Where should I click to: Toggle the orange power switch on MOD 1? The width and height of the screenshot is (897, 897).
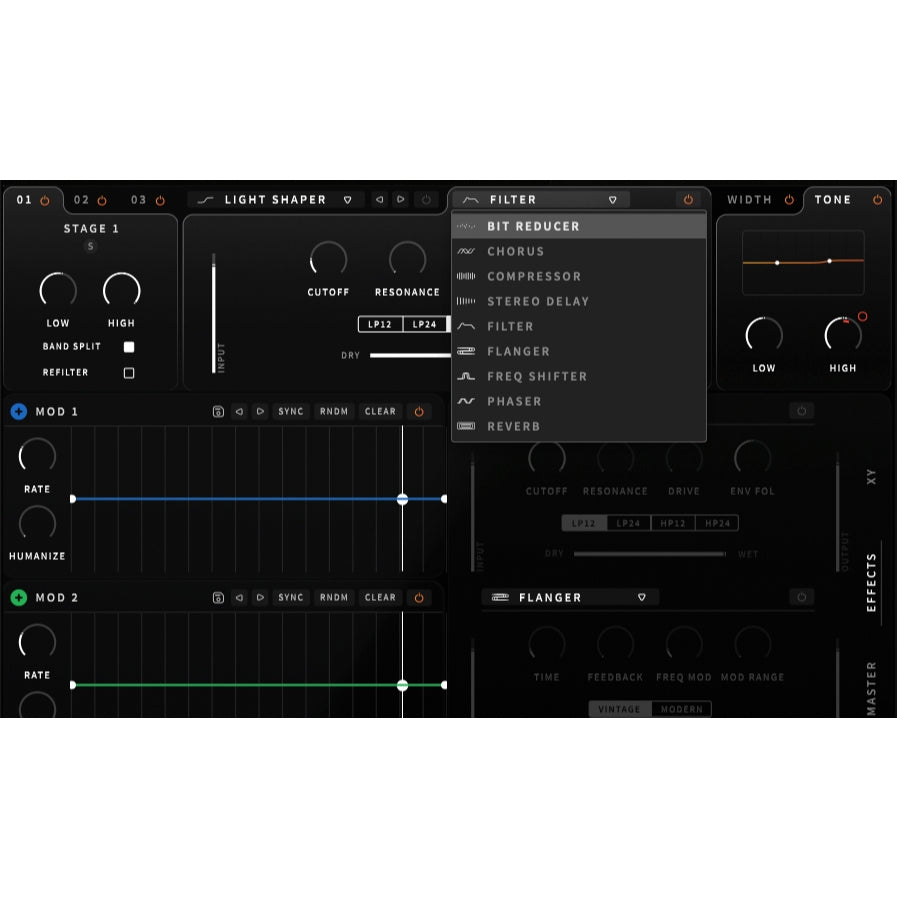[x=418, y=411]
